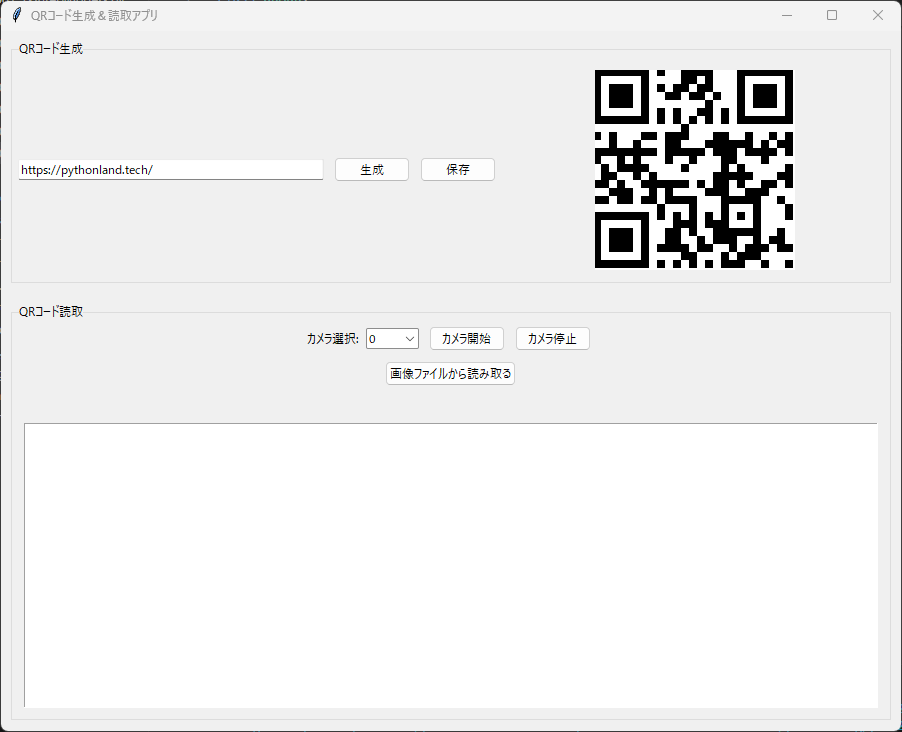
Task: Close the QR code app window
Action: coord(878,15)
